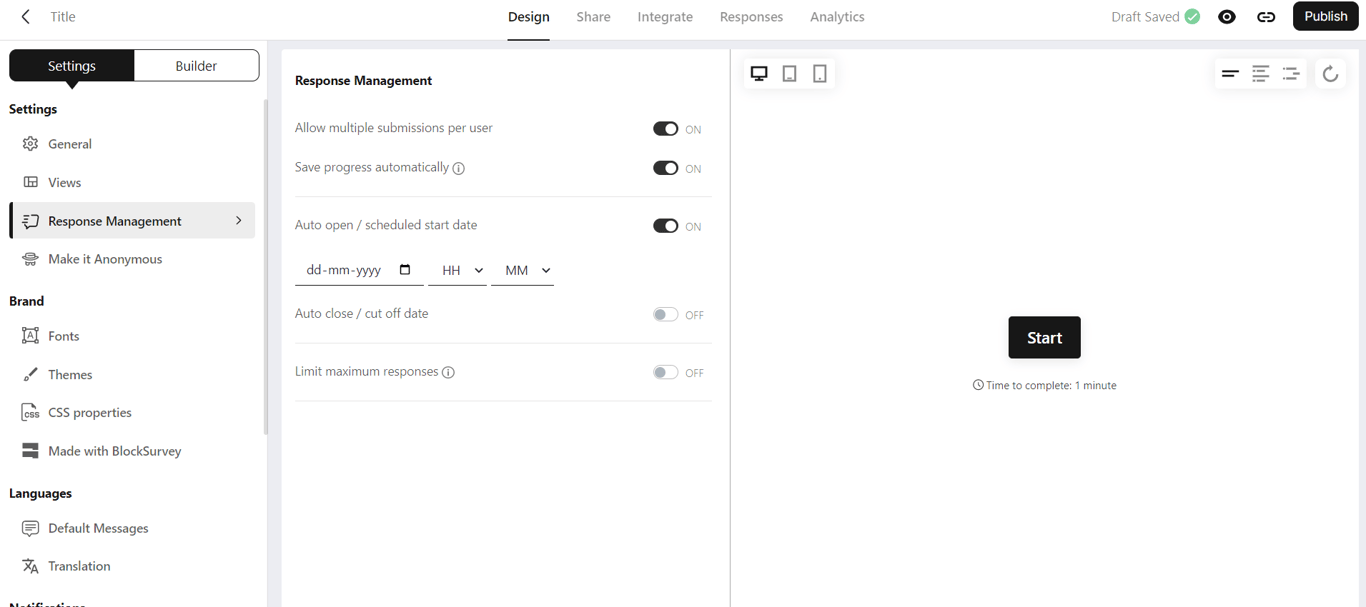Screen dimensions: 1366x607
Task: Refresh the form preview
Action: (1330, 74)
